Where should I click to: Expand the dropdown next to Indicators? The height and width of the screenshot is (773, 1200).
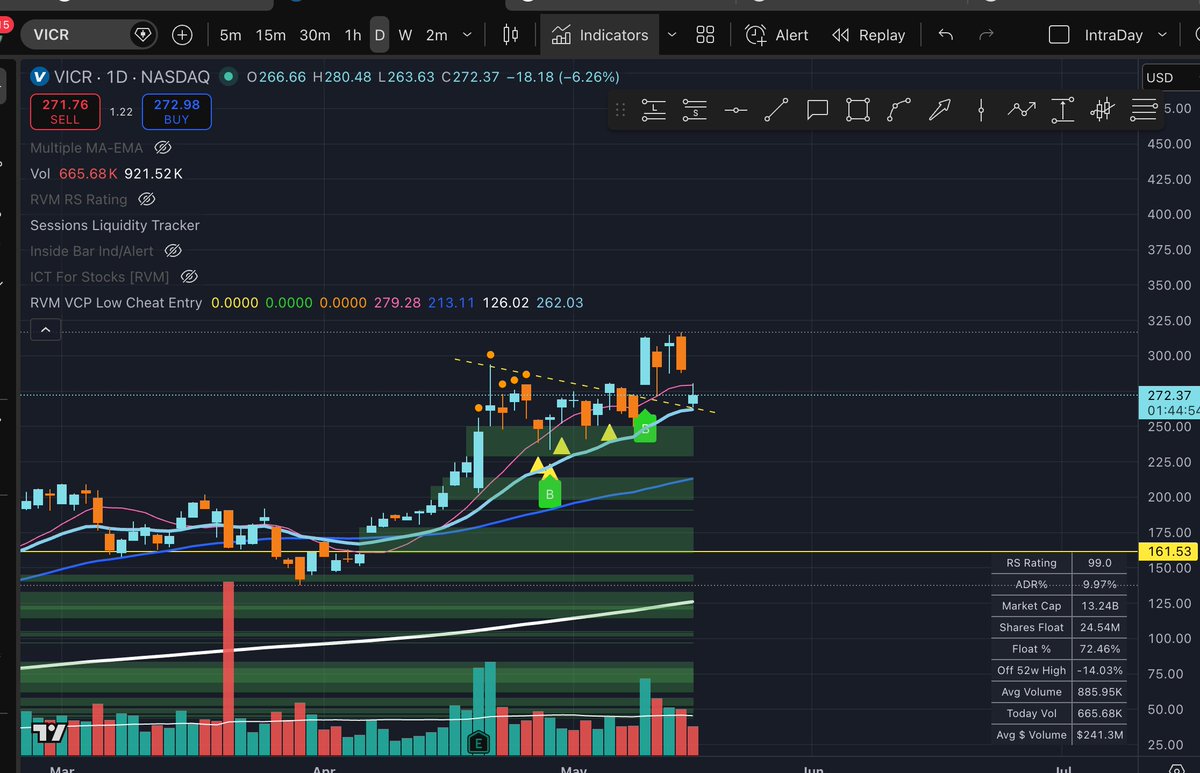coord(672,35)
